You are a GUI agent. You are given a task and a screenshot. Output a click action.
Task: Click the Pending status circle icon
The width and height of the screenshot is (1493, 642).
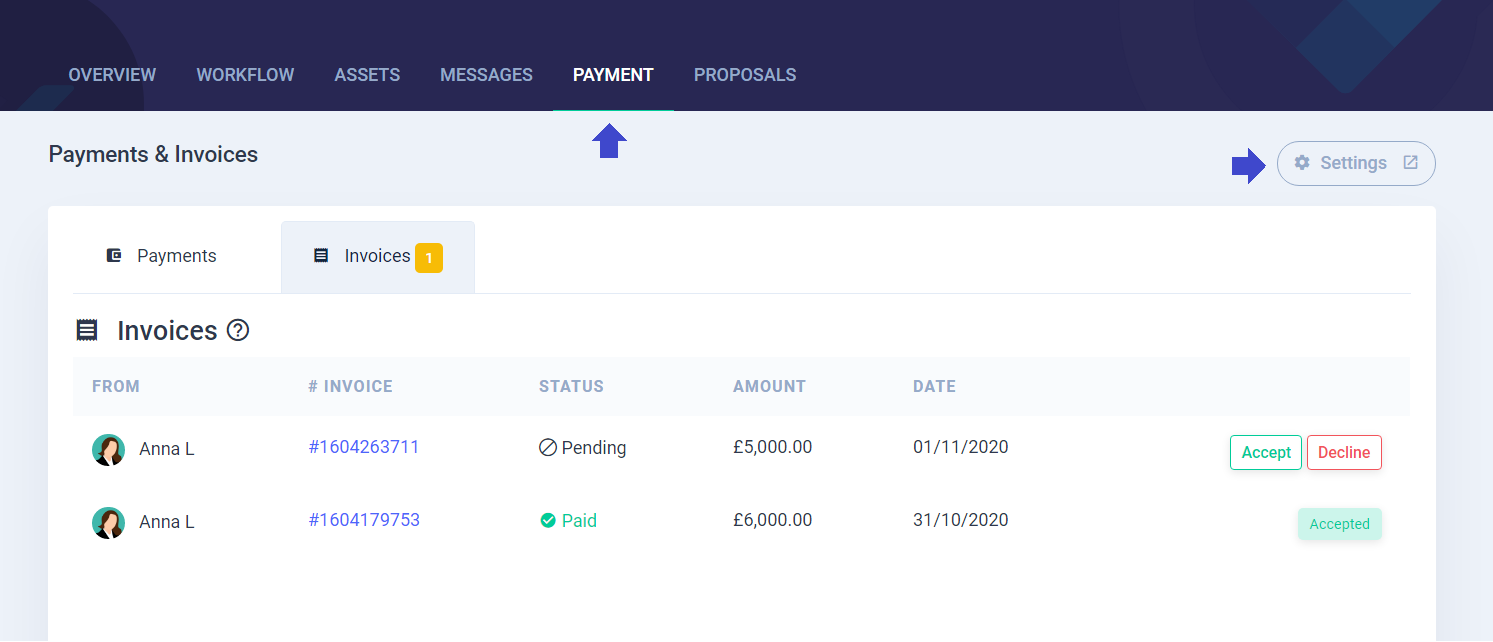tap(548, 448)
